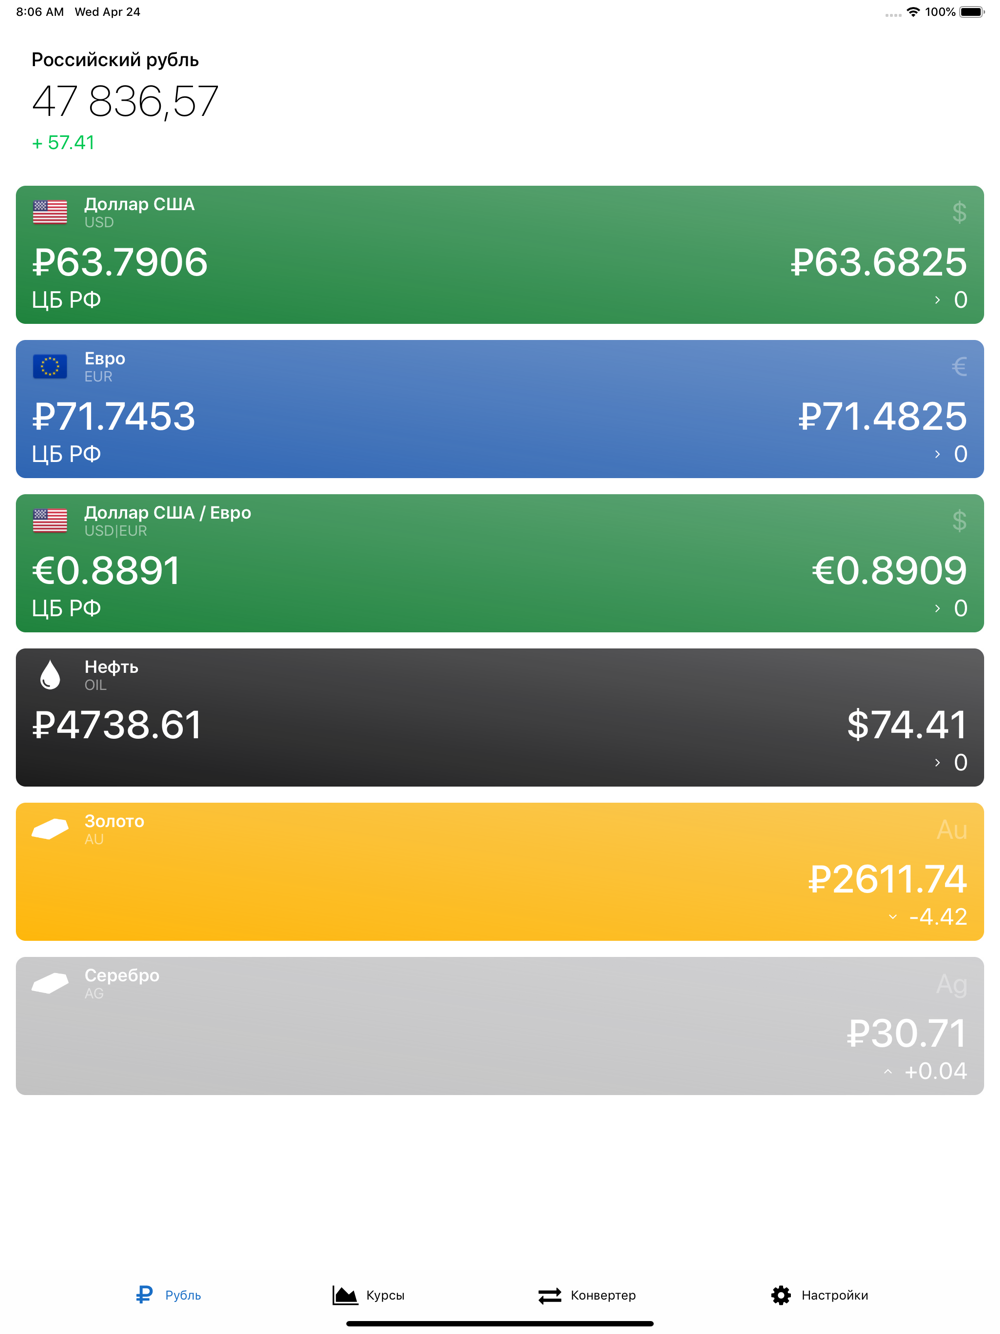Tap the green +57.41 change value

pos(63,143)
